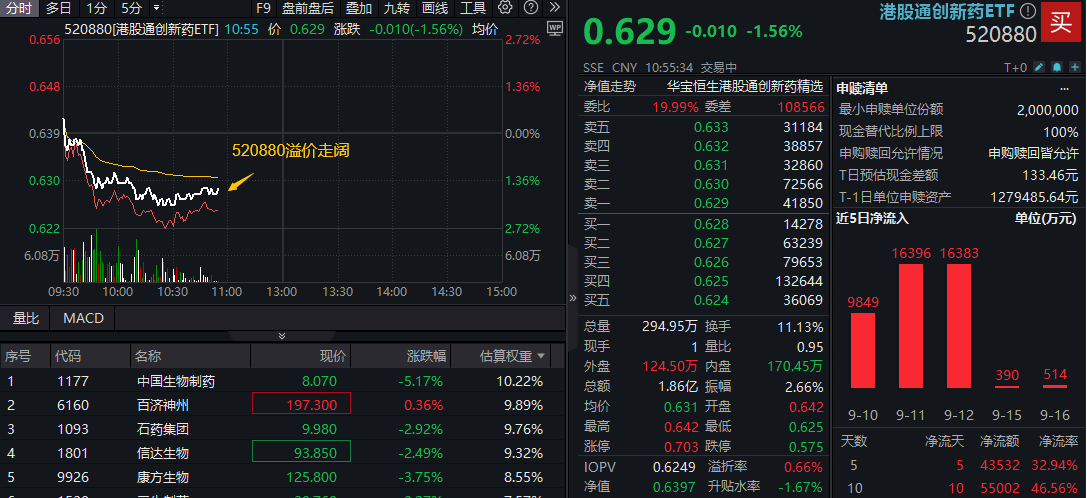1087x498 pixels.
Task: Sort by 估算权重 column arrow
Action: (542, 356)
